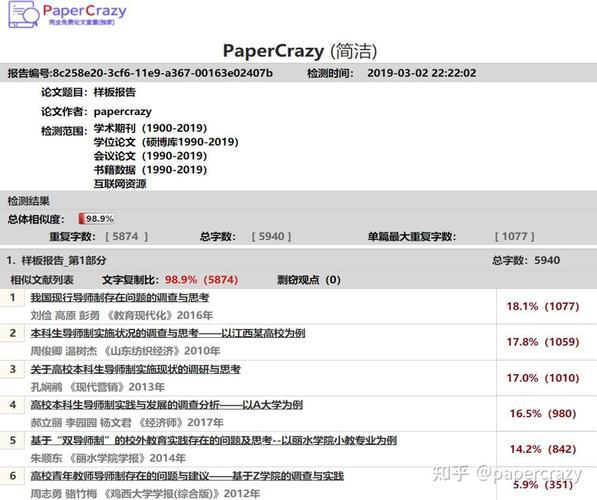This screenshot has width=597, height=500.
Task: Click similarity value '14.2% (842)'
Action: click(543, 449)
